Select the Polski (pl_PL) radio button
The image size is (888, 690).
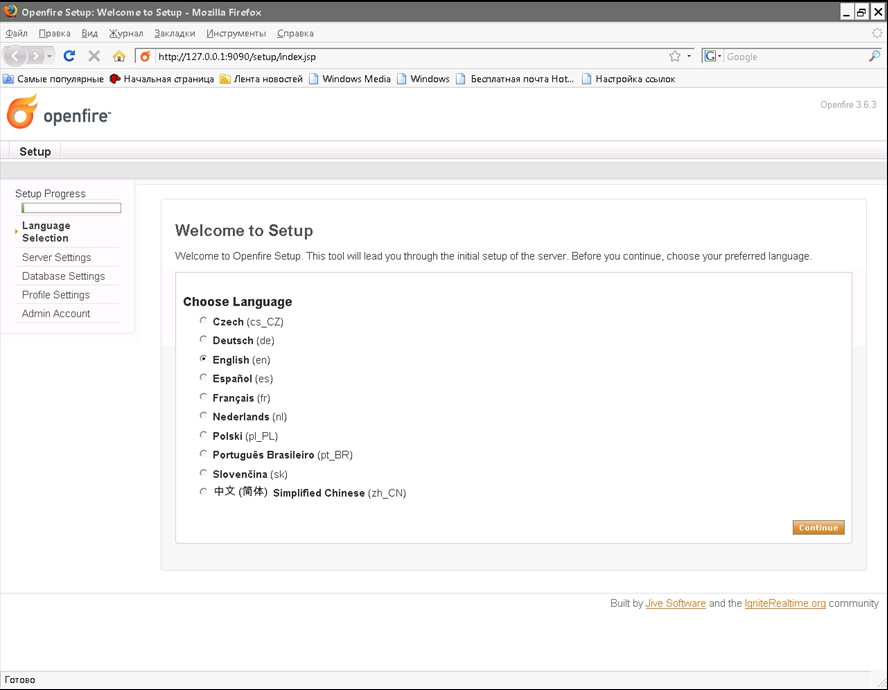tap(203, 435)
